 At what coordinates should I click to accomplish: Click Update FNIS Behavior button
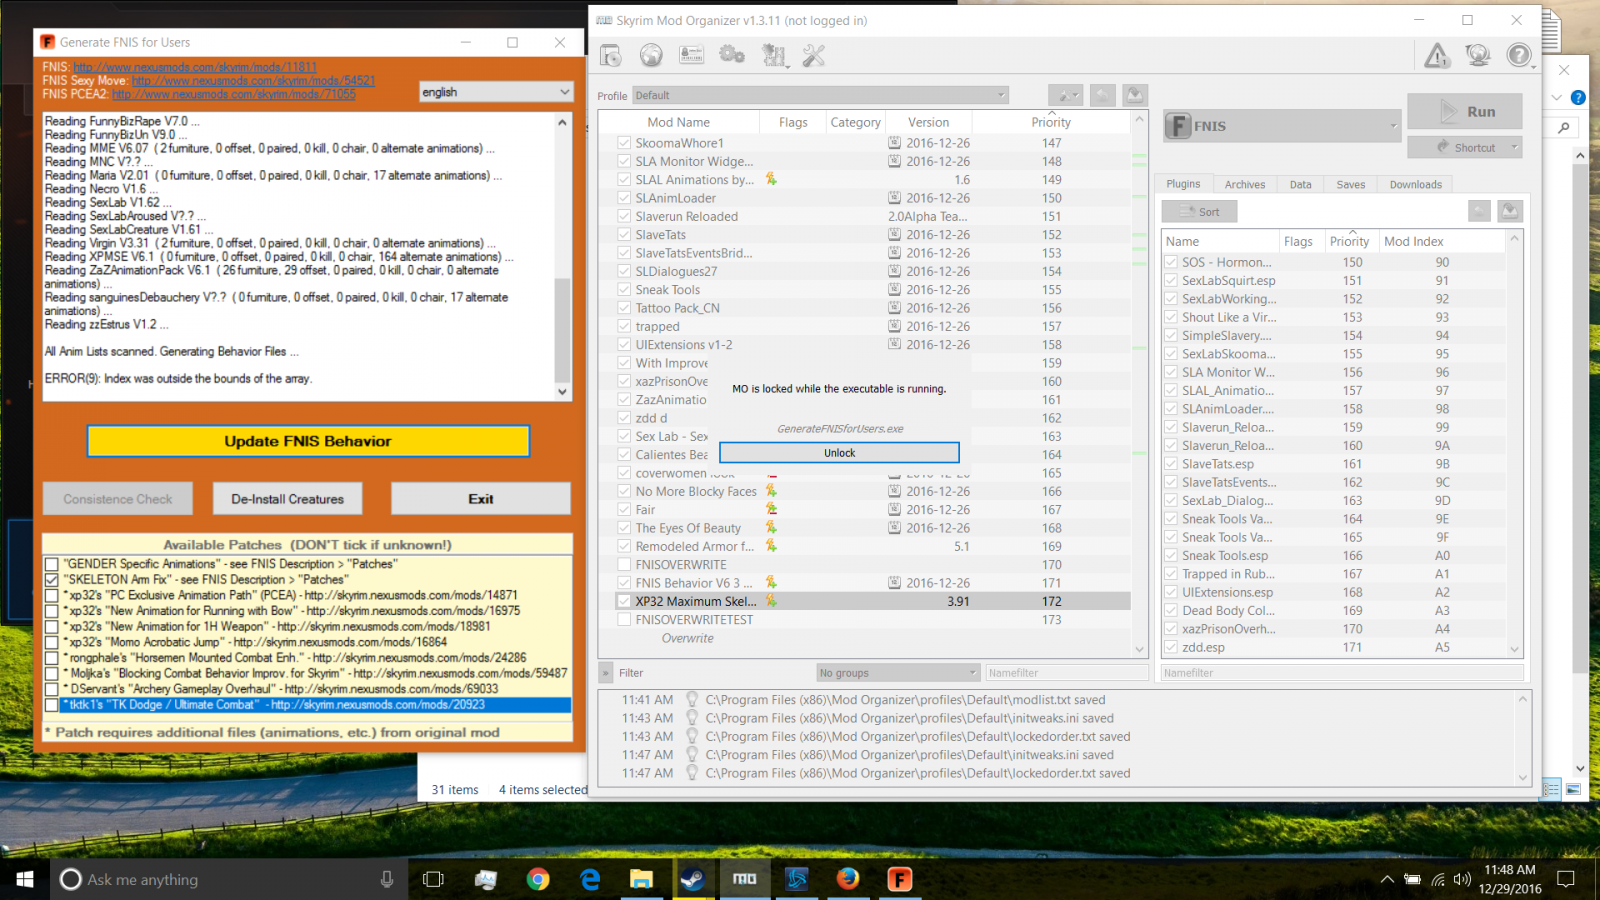(308, 441)
